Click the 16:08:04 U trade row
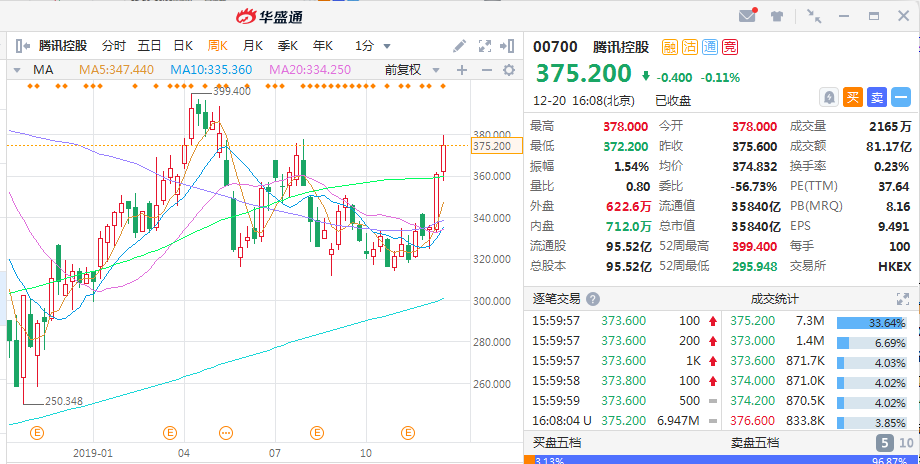Image resolution: width=920 pixels, height=464 pixels. pos(623,421)
